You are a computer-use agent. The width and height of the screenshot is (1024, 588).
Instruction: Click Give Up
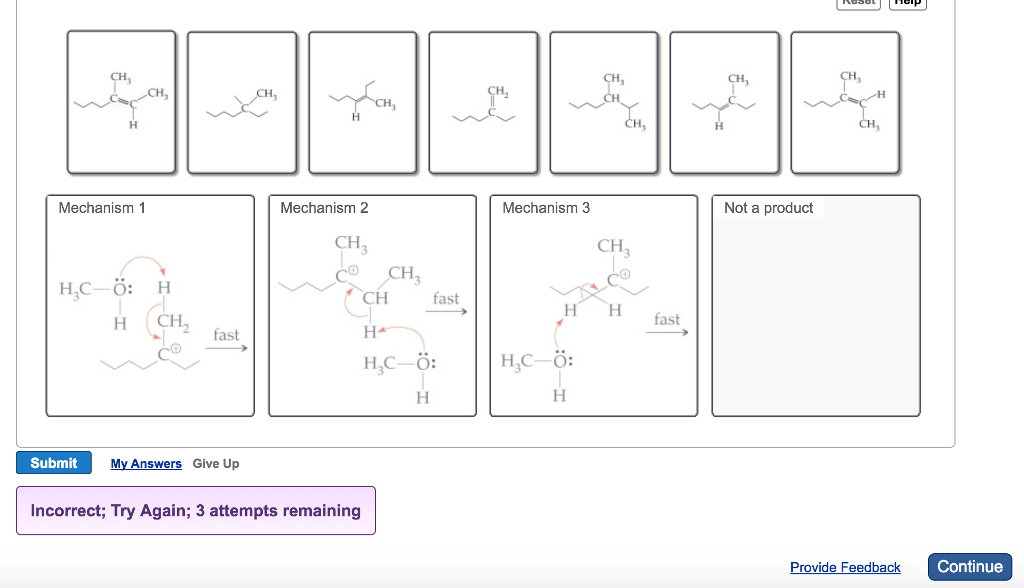(216, 463)
